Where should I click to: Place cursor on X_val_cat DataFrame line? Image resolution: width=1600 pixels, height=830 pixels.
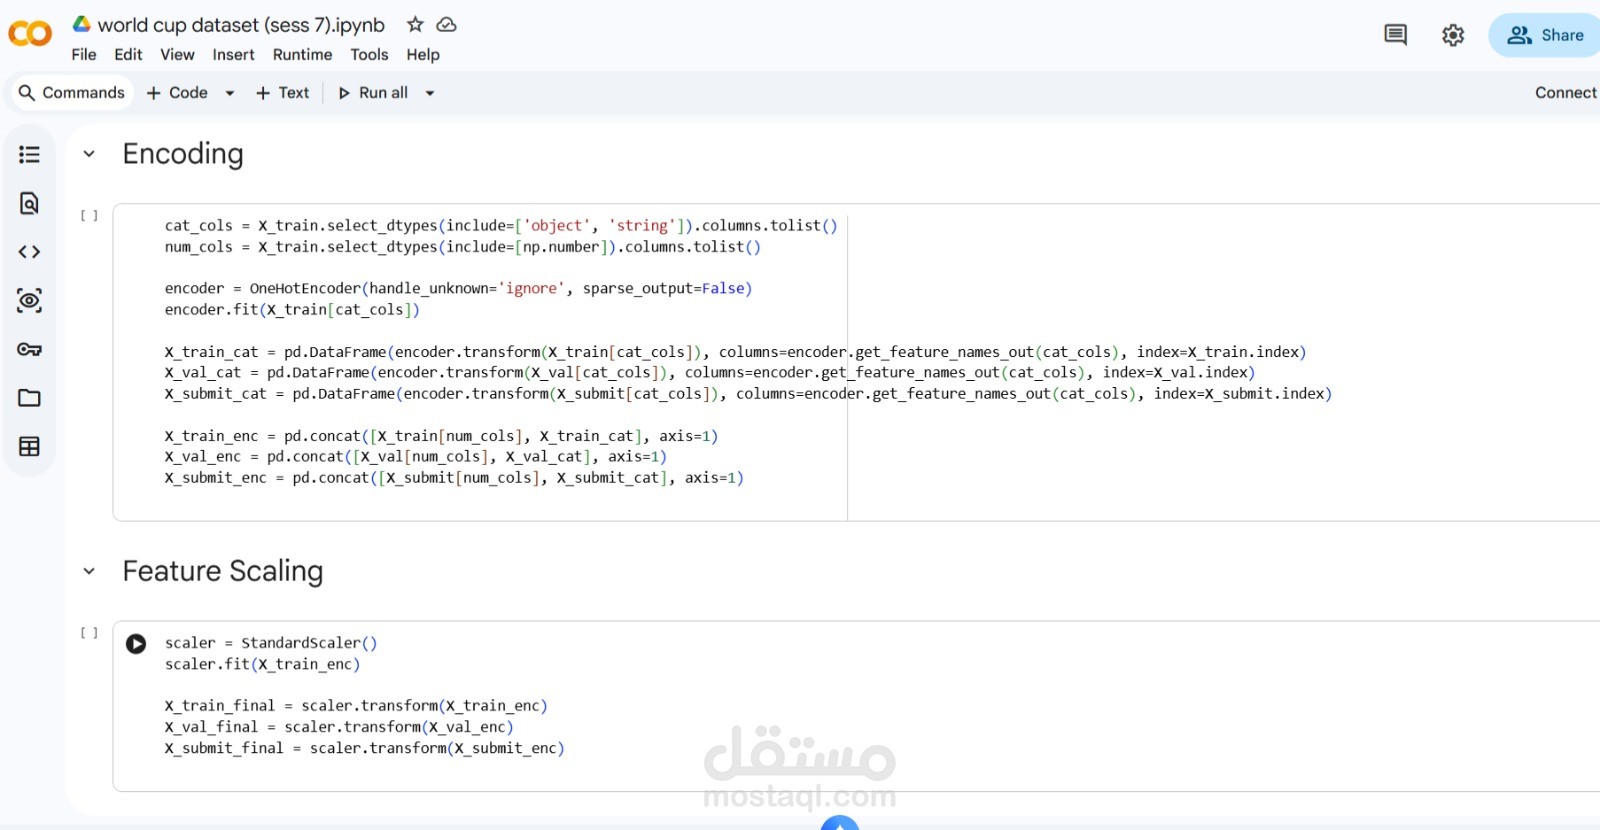[710, 373]
